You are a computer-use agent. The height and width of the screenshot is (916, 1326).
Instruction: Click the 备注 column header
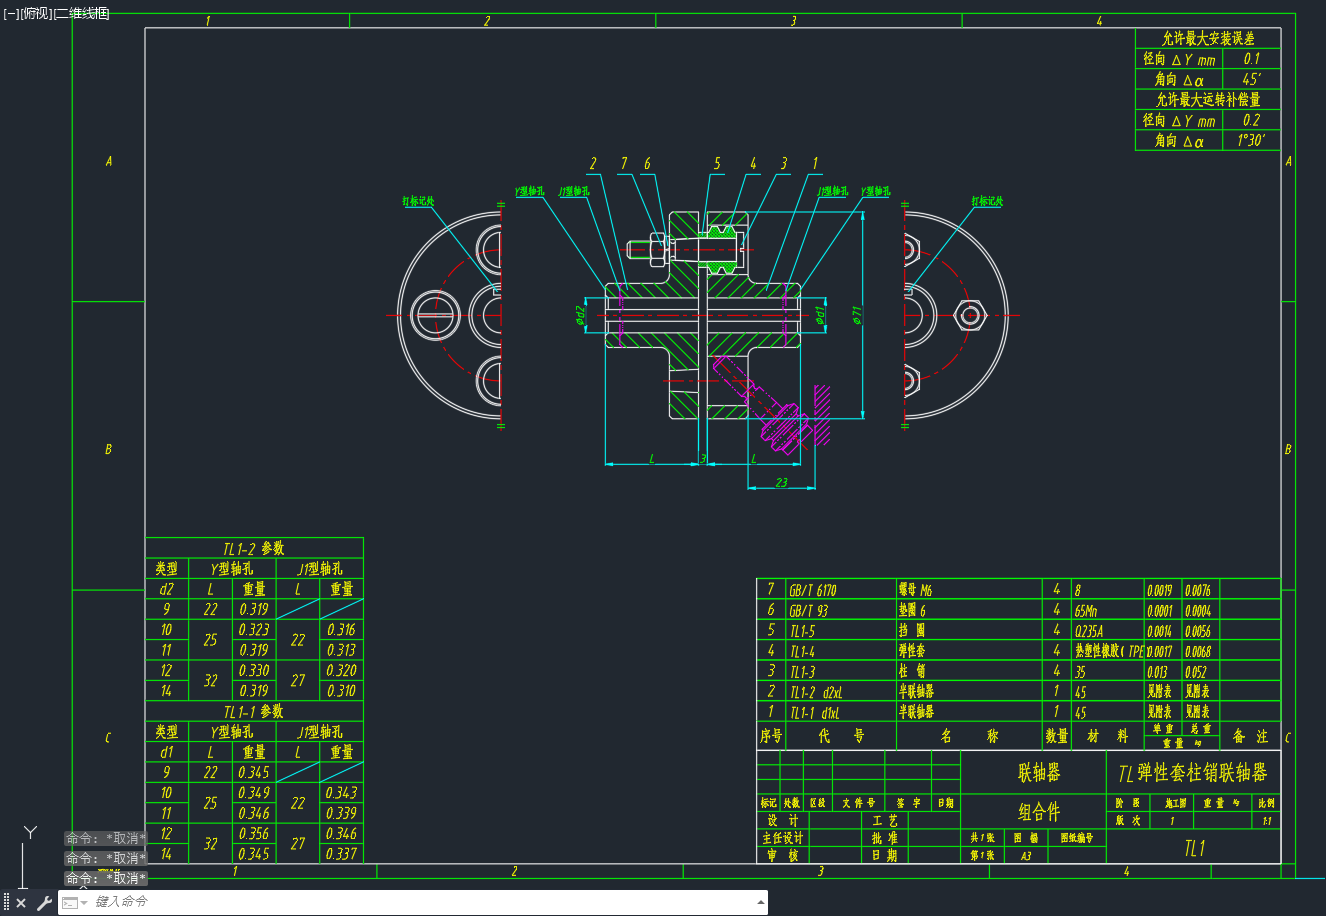click(1250, 736)
